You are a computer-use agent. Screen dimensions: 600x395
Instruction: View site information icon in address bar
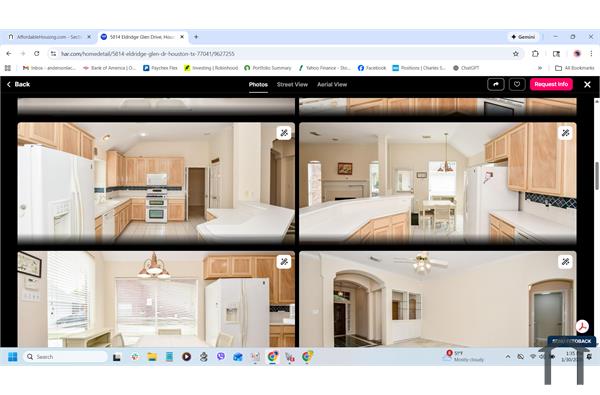(x=54, y=54)
